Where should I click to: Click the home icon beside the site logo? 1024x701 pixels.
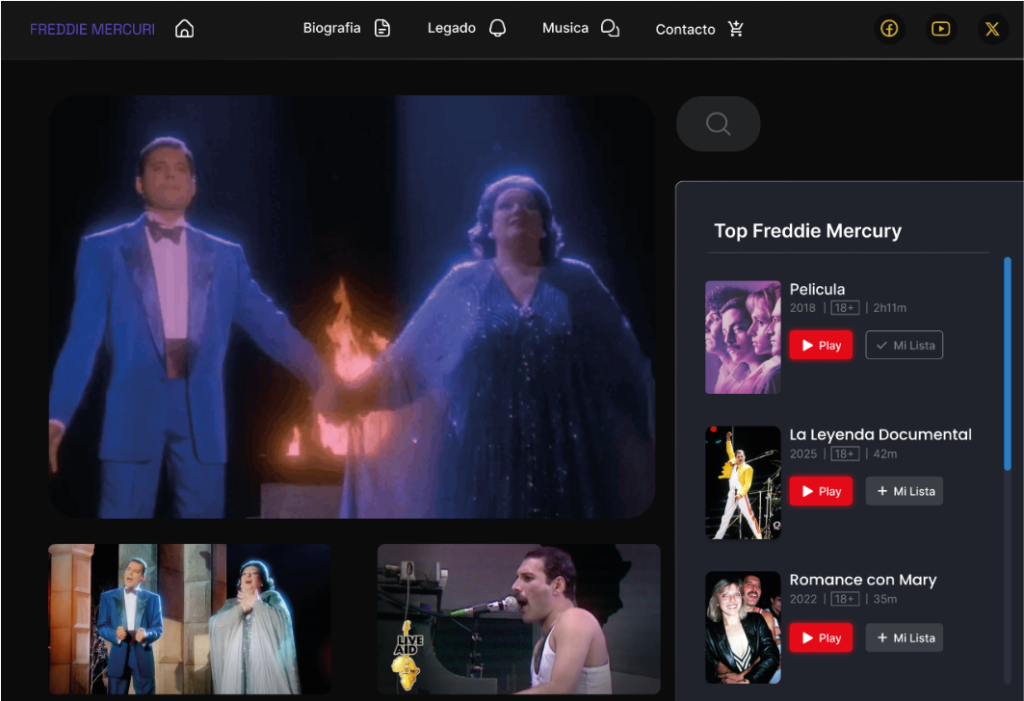184,29
